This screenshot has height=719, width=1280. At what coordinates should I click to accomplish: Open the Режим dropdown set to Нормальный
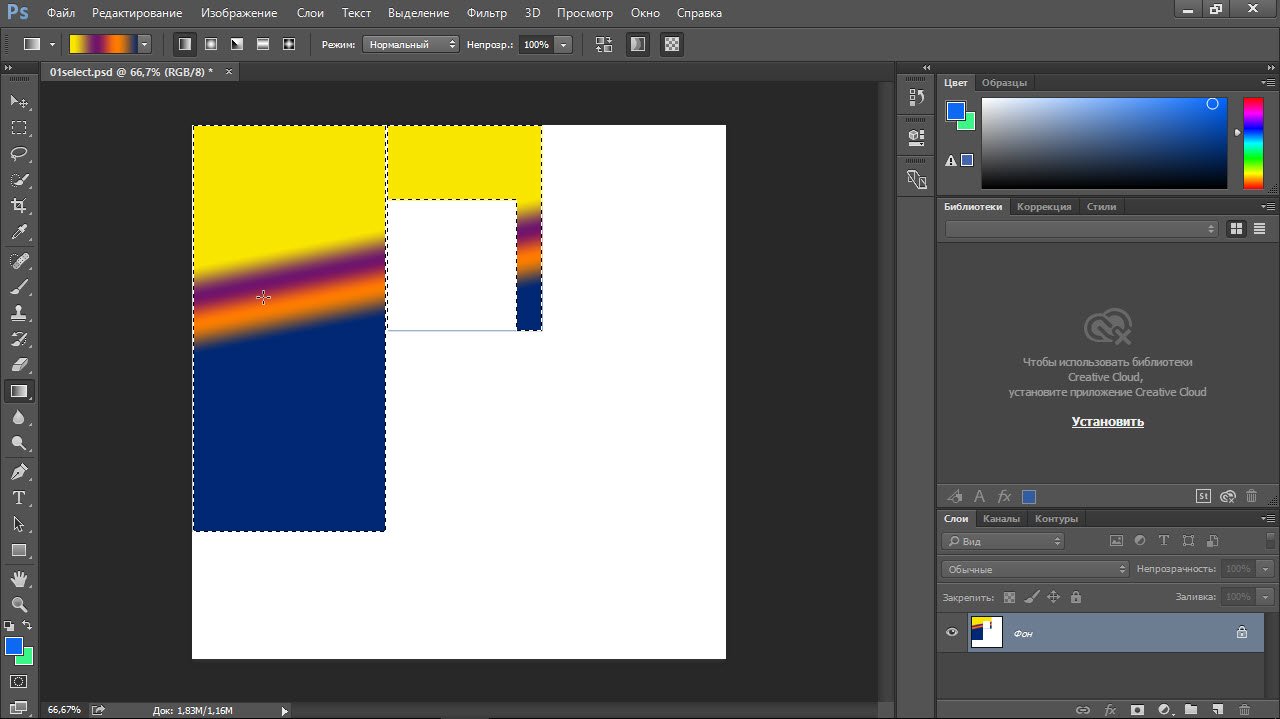pos(411,45)
